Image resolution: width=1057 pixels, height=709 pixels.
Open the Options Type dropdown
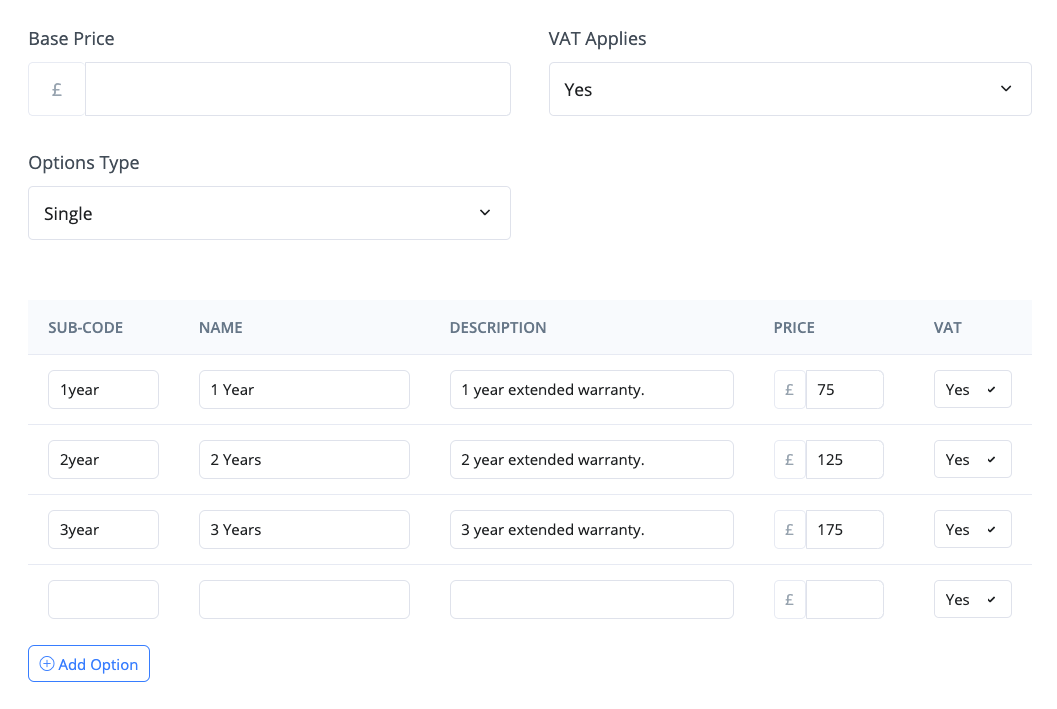[269, 213]
